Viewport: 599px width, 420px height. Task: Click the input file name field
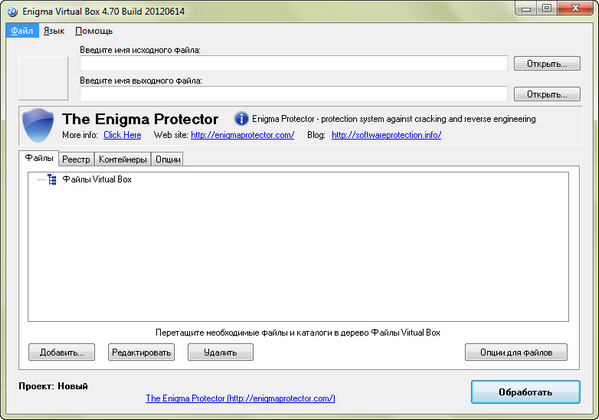[293, 63]
